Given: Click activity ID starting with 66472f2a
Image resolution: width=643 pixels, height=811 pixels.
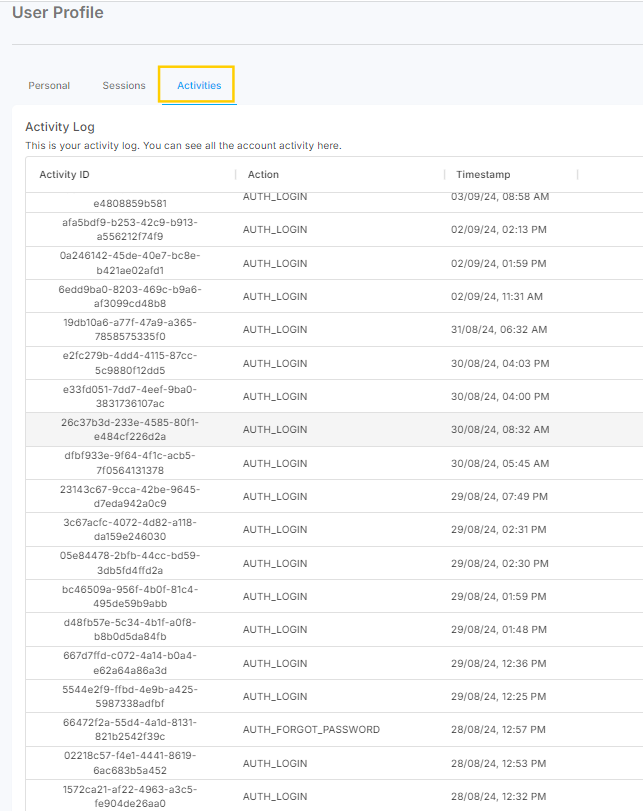Looking at the screenshot, I should point(130,730).
